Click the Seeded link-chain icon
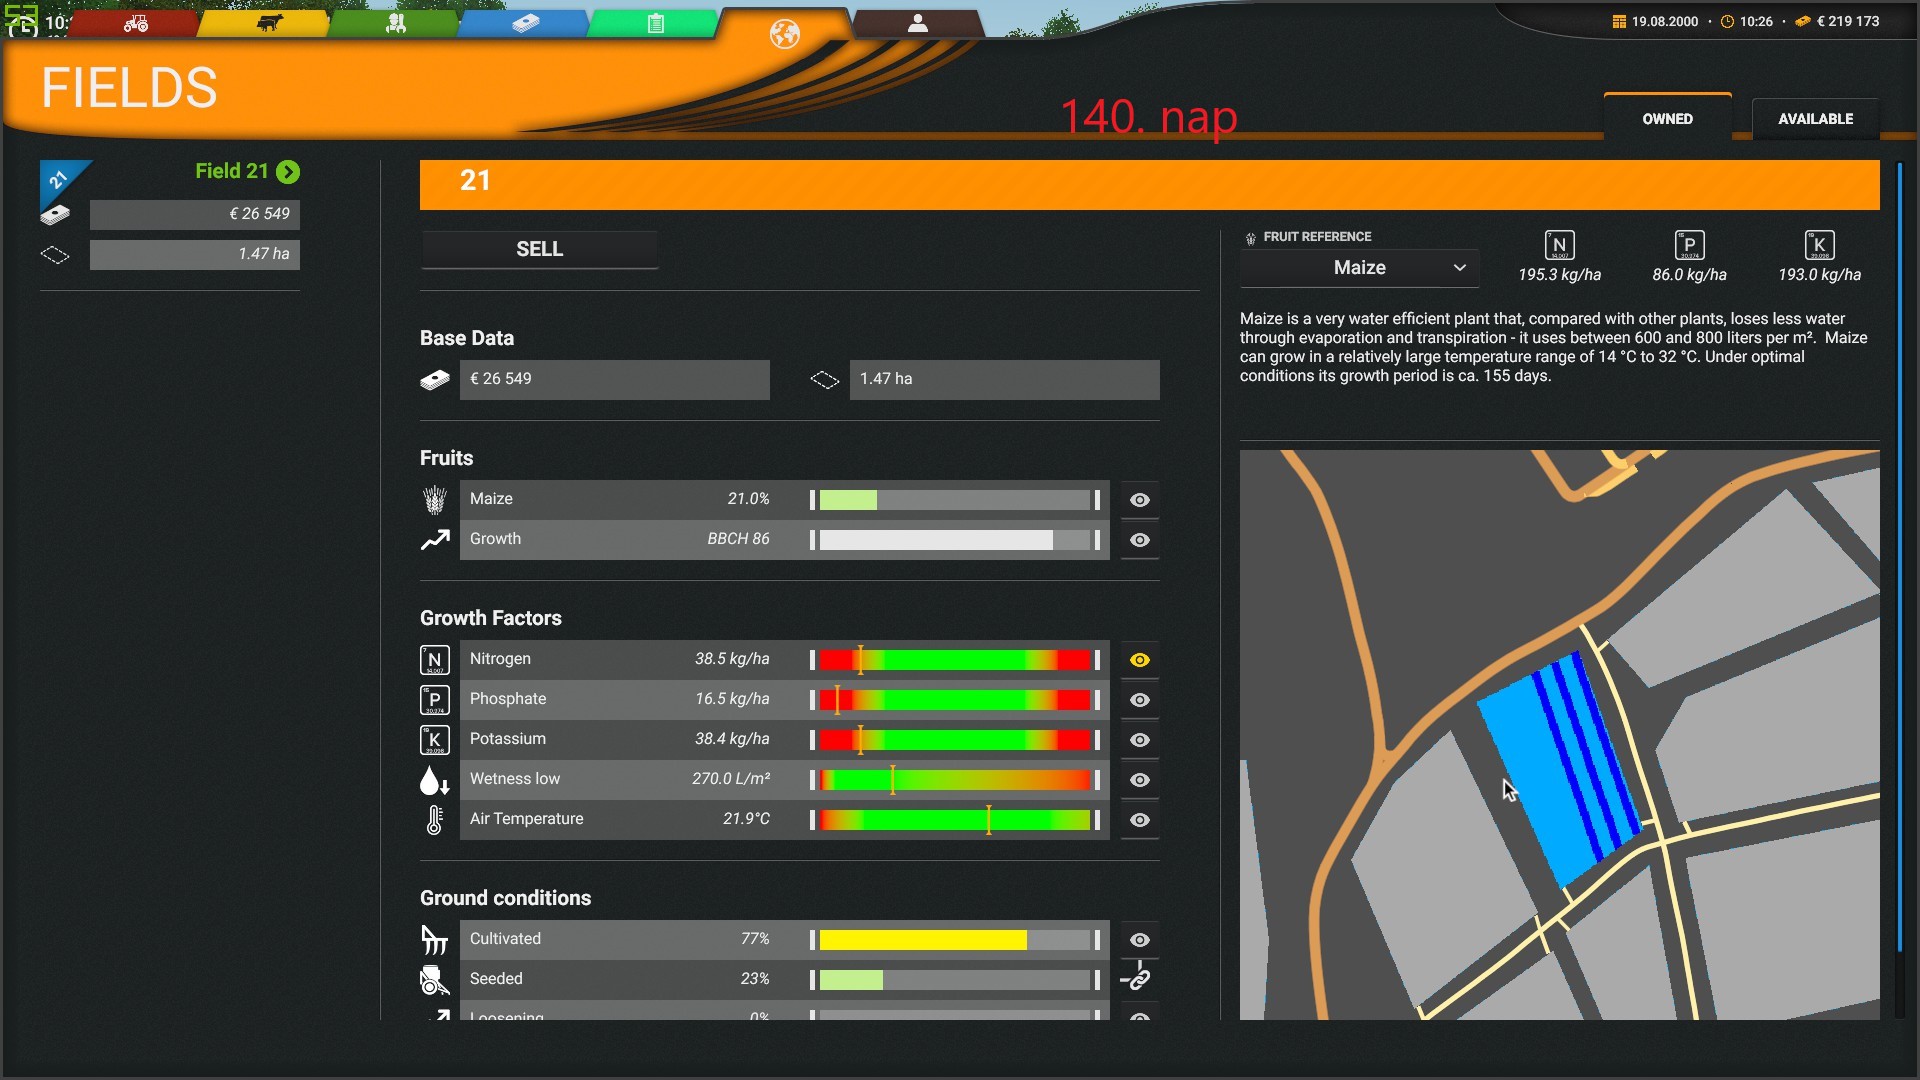The height and width of the screenshot is (1080, 1920). [1139, 978]
